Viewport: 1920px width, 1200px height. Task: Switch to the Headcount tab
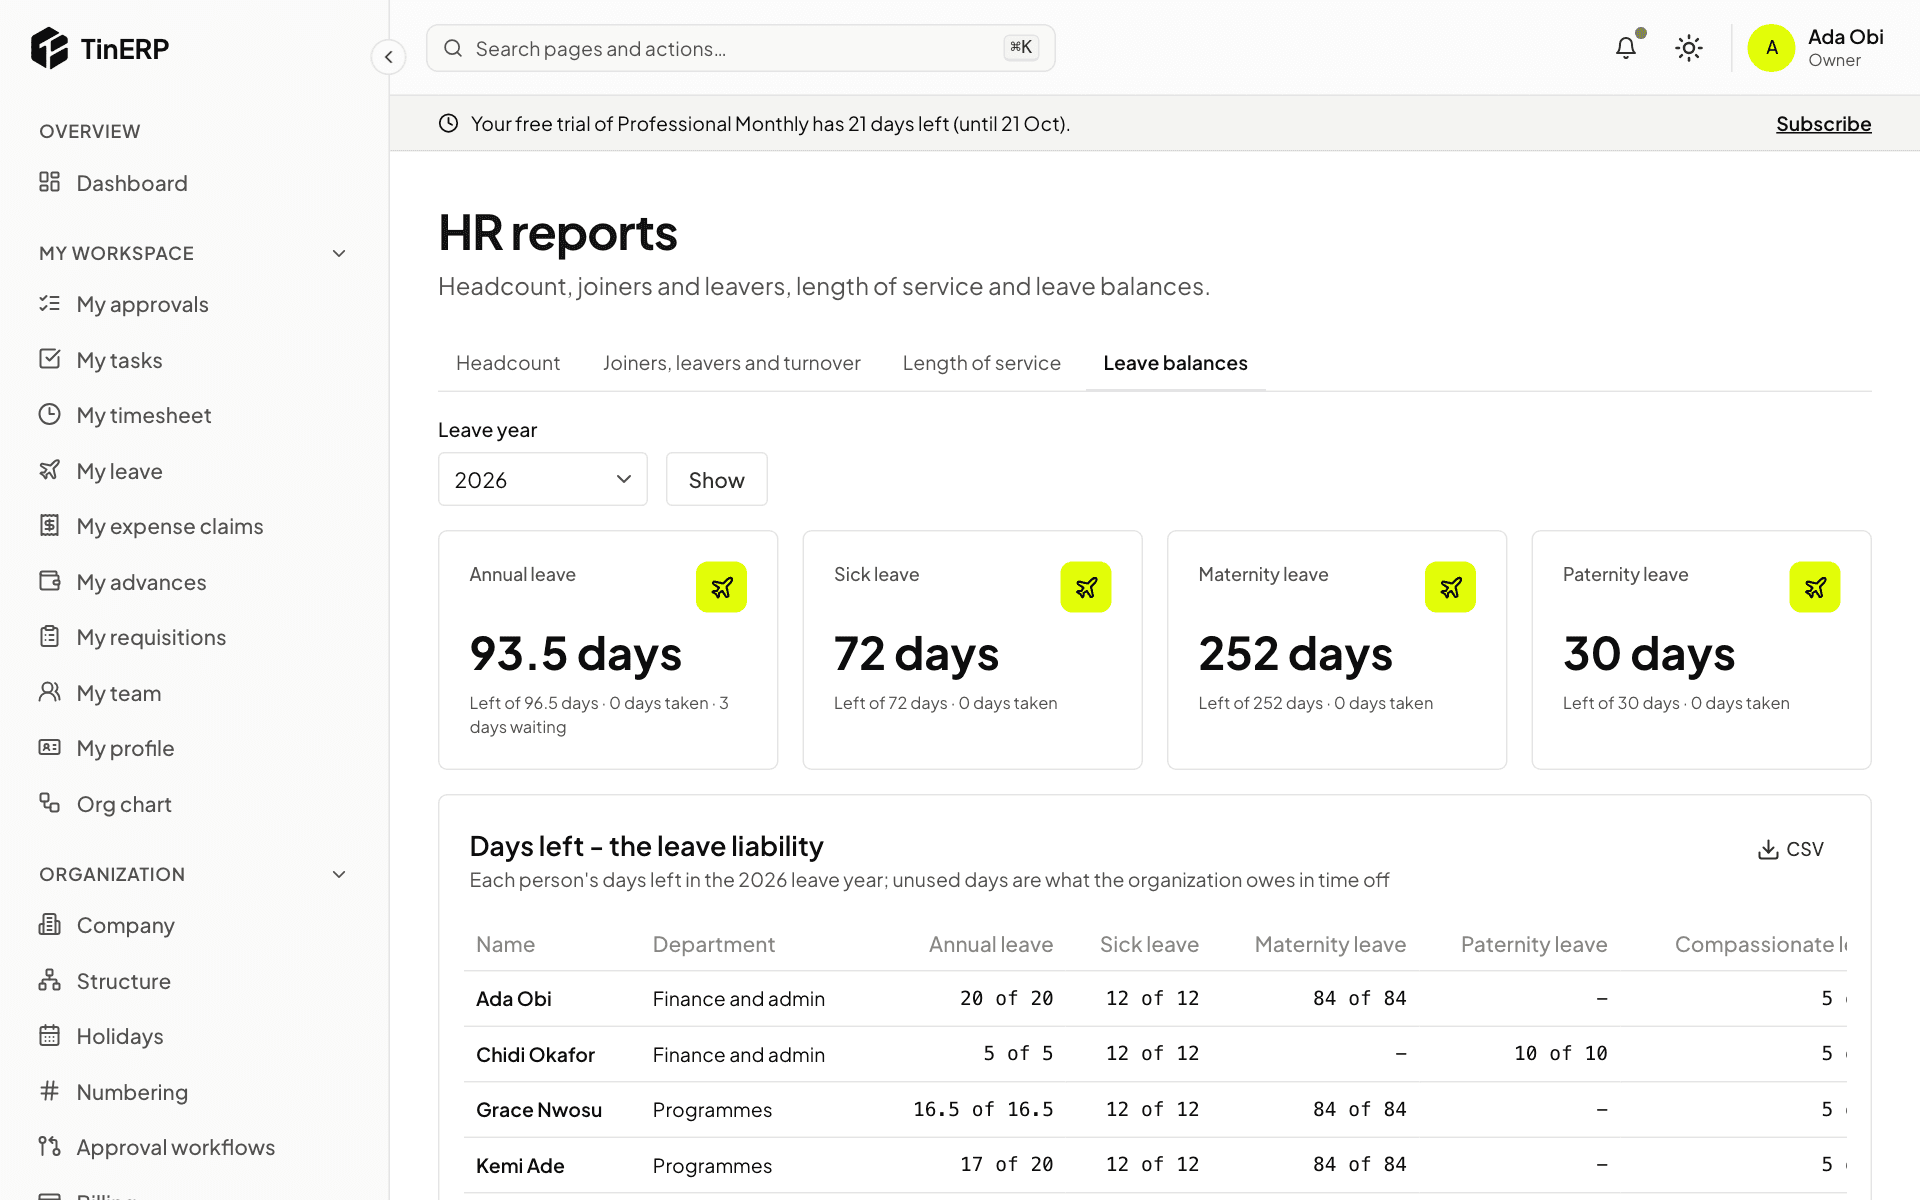508,363
